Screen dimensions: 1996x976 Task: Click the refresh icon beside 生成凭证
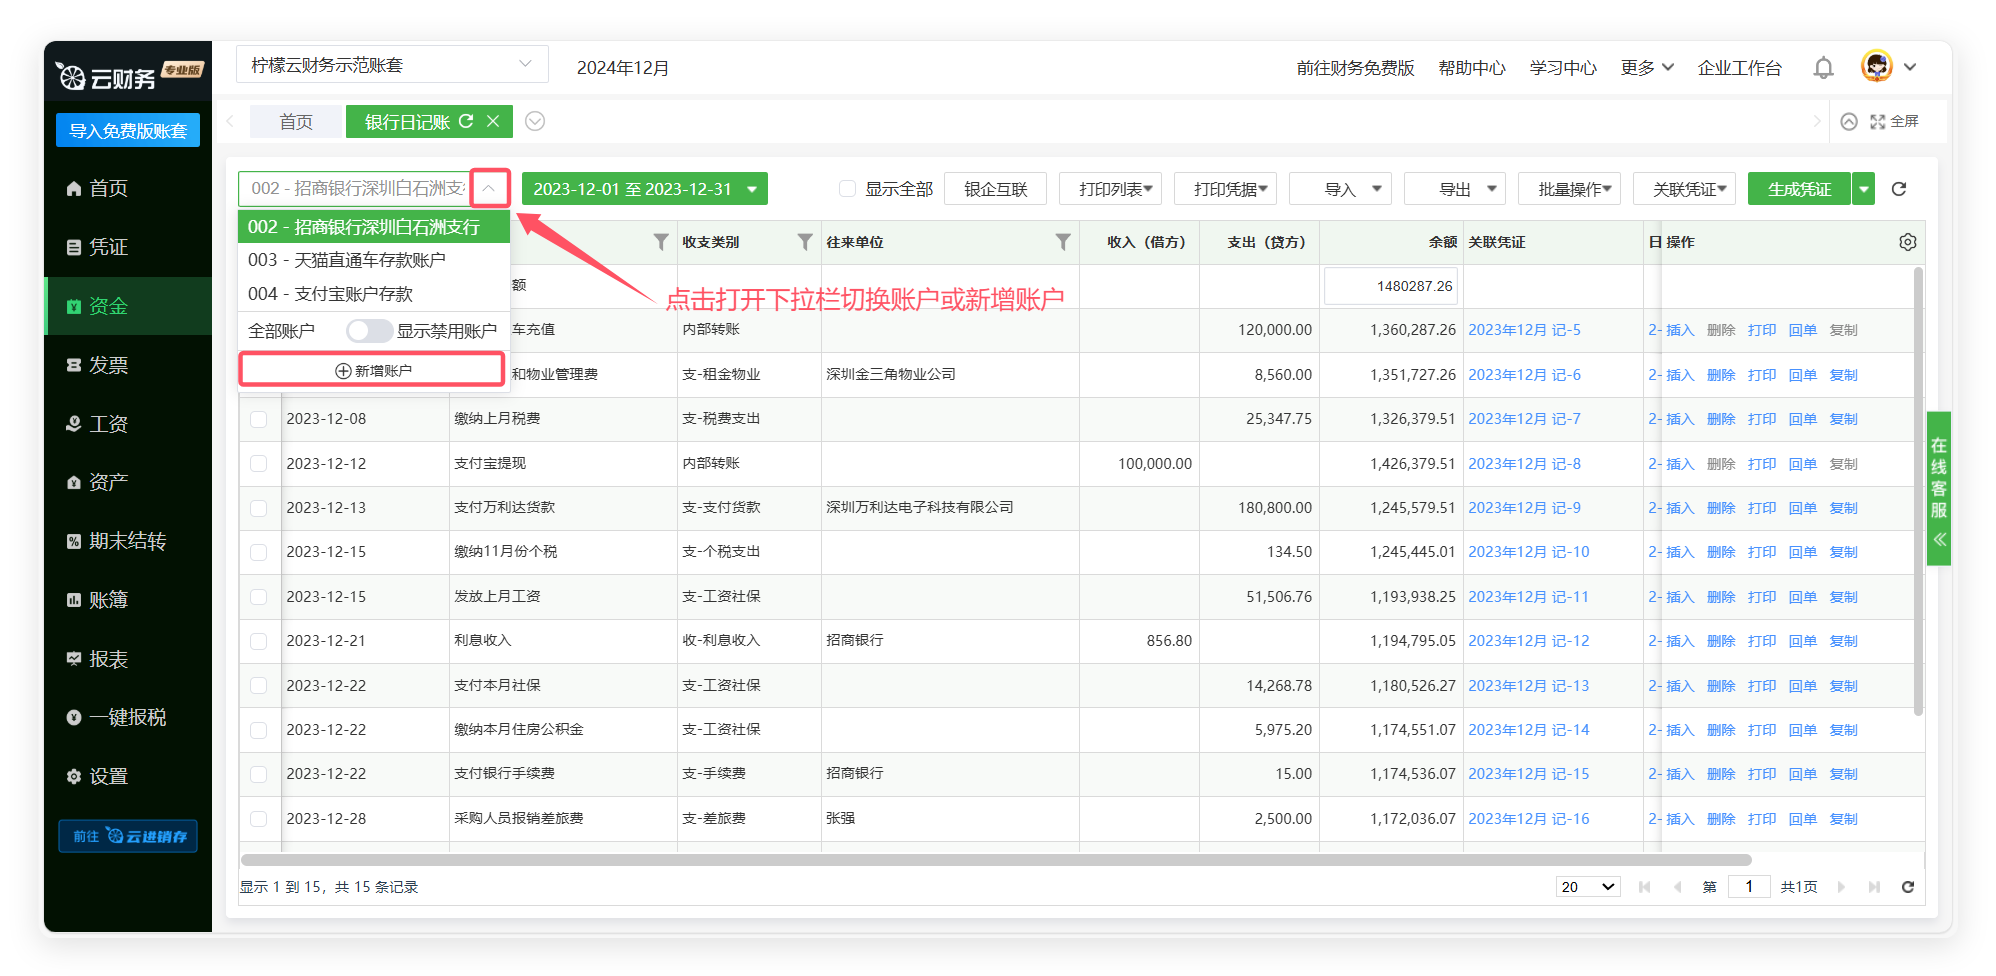(1899, 189)
